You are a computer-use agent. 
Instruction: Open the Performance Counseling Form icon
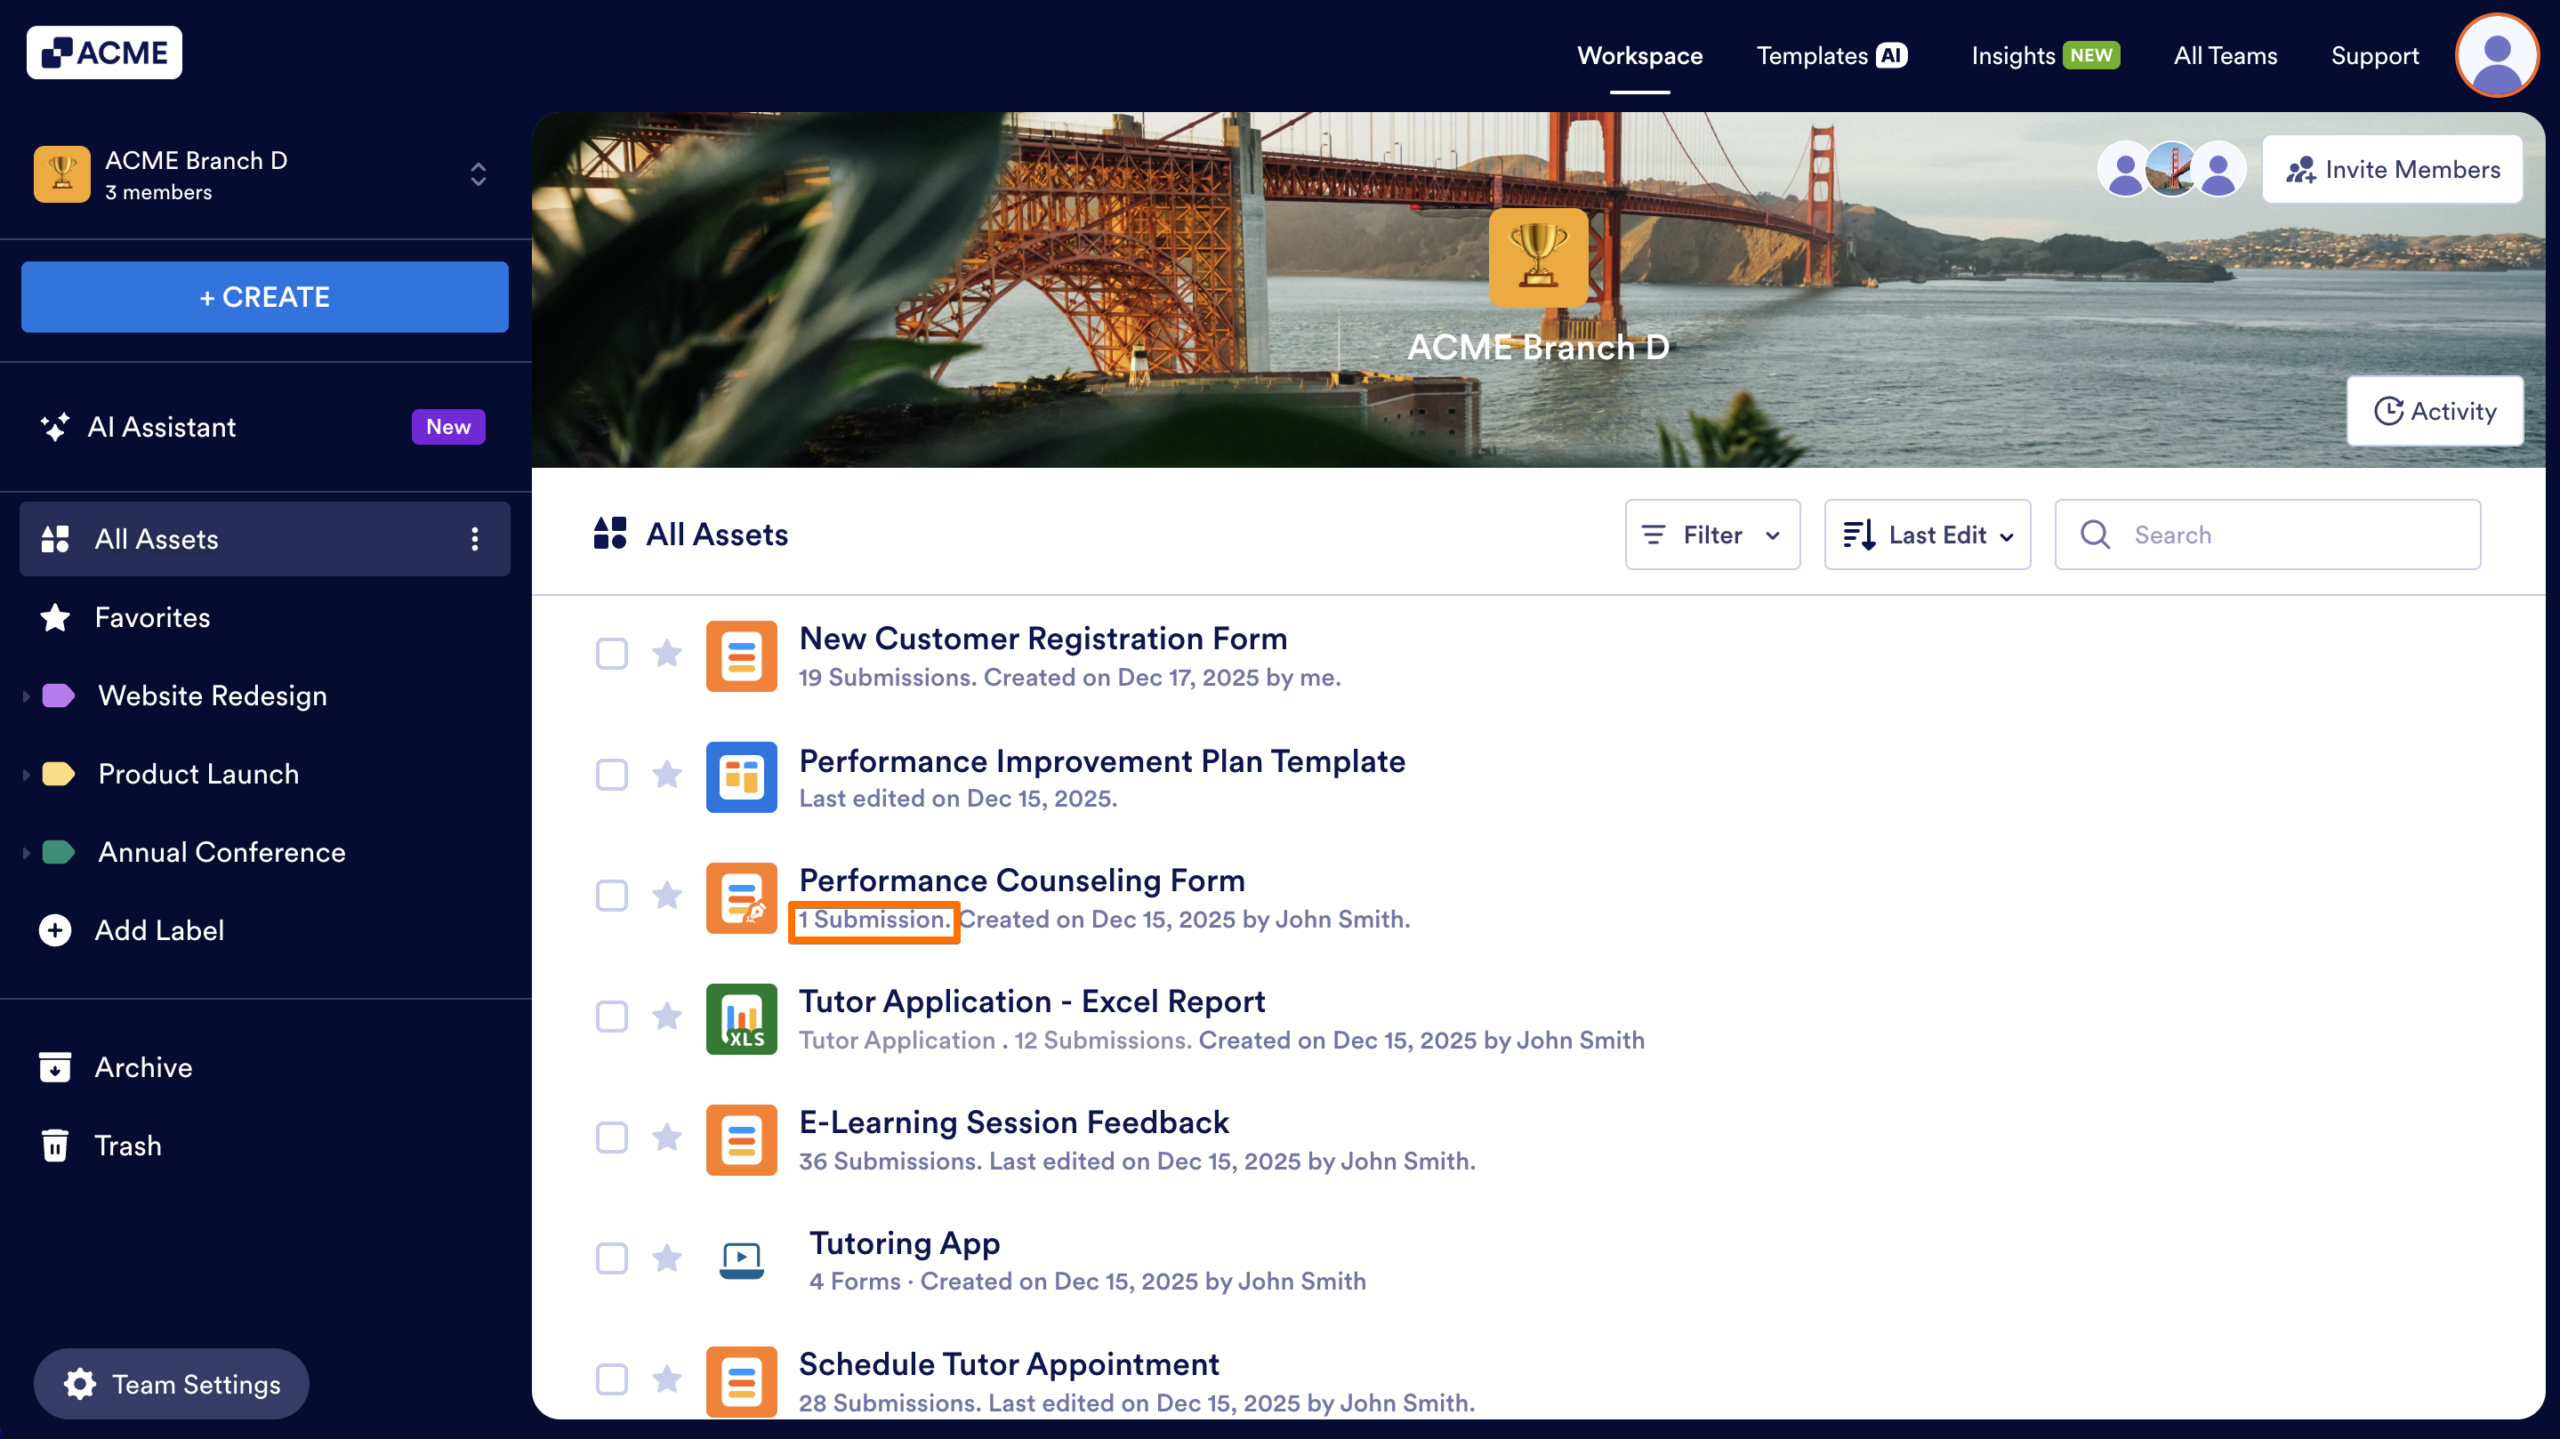pos(741,897)
